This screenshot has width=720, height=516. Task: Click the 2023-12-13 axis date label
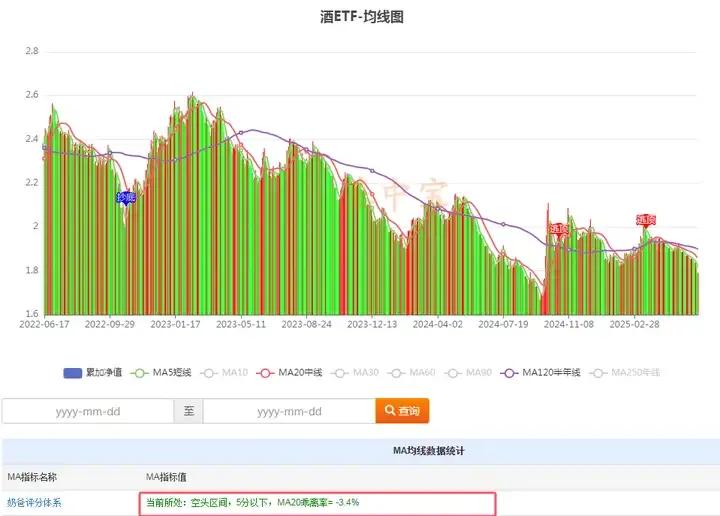tap(372, 324)
